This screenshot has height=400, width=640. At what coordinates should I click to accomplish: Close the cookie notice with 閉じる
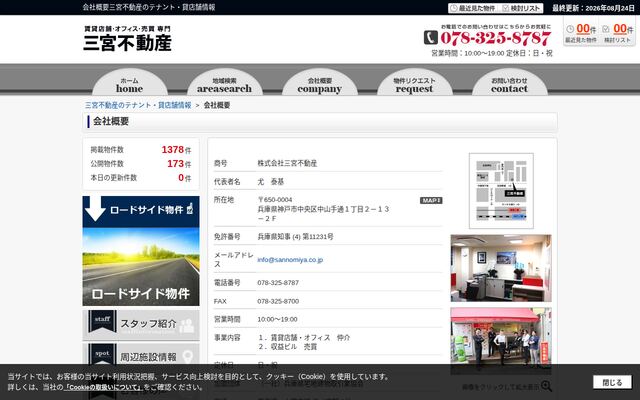coord(612,382)
